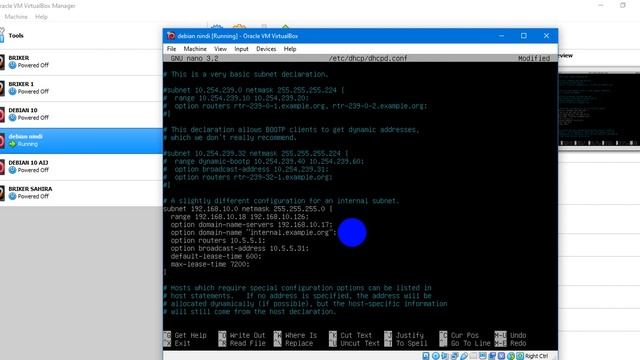Click the keyboard capture status icon
This screenshot has height=360, width=640.
click(520, 356)
